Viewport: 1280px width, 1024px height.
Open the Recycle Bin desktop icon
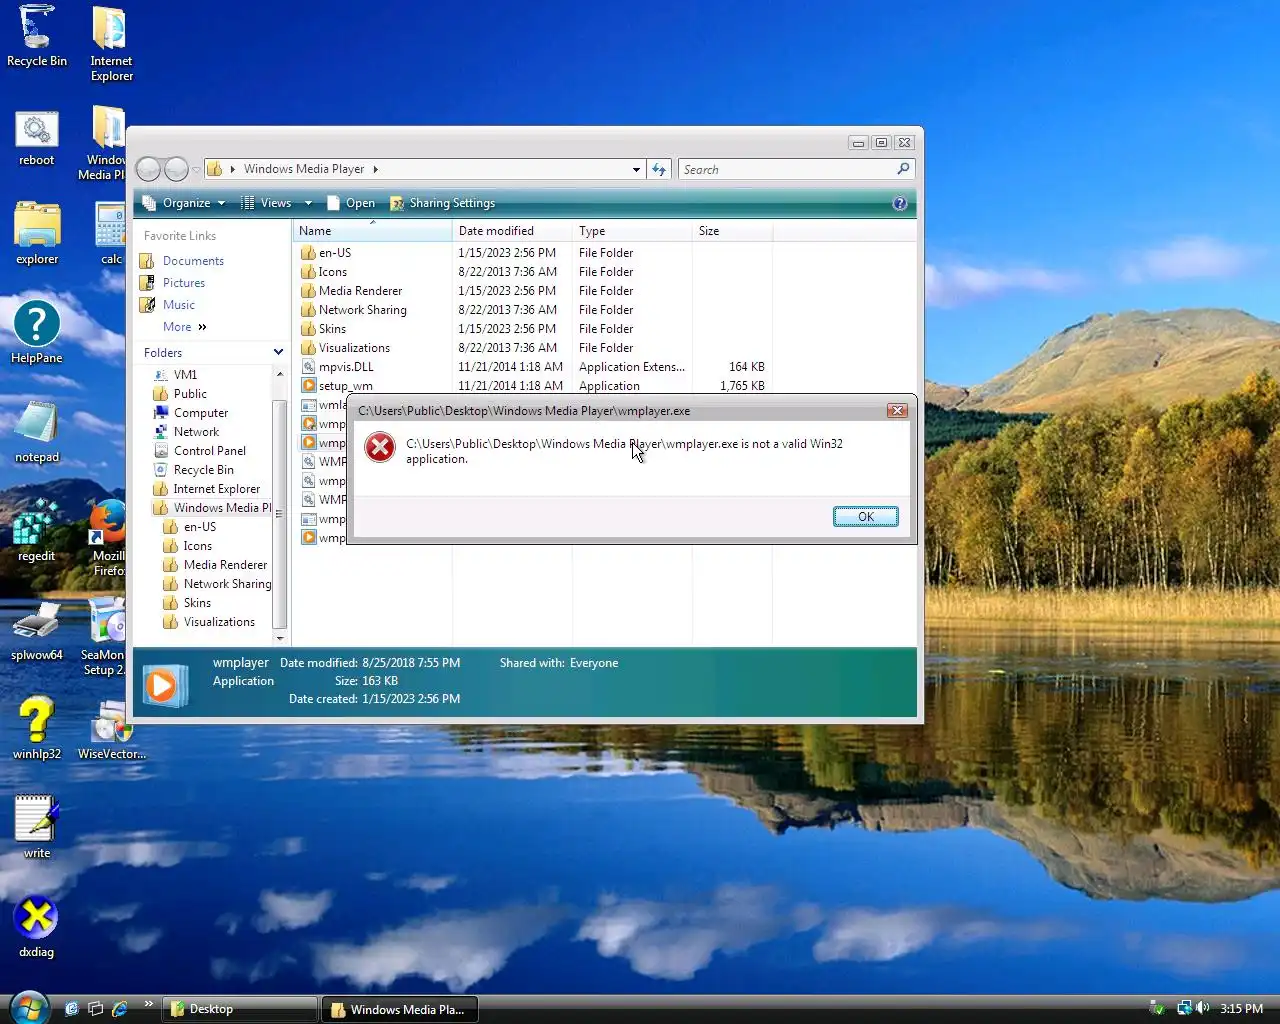click(x=37, y=36)
